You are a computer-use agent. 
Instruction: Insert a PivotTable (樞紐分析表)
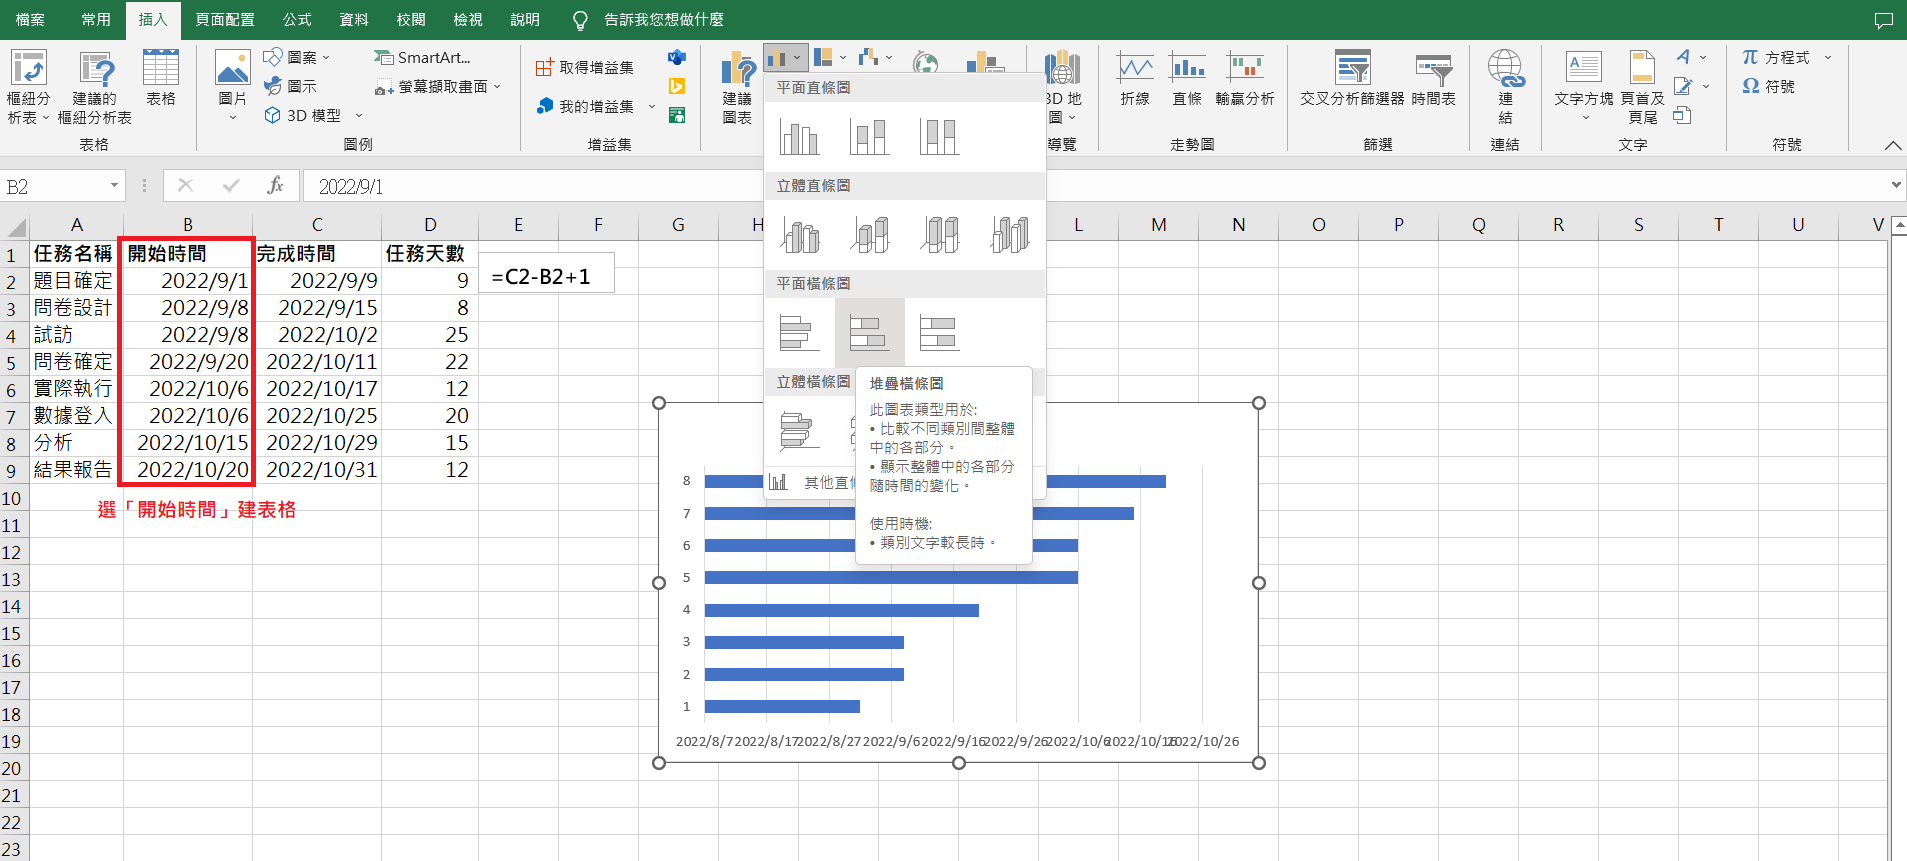point(28,88)
